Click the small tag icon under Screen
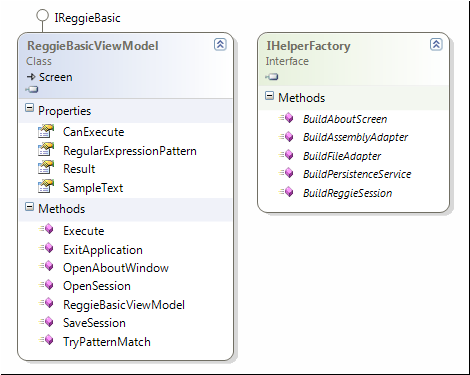 (x=32, y=89)
